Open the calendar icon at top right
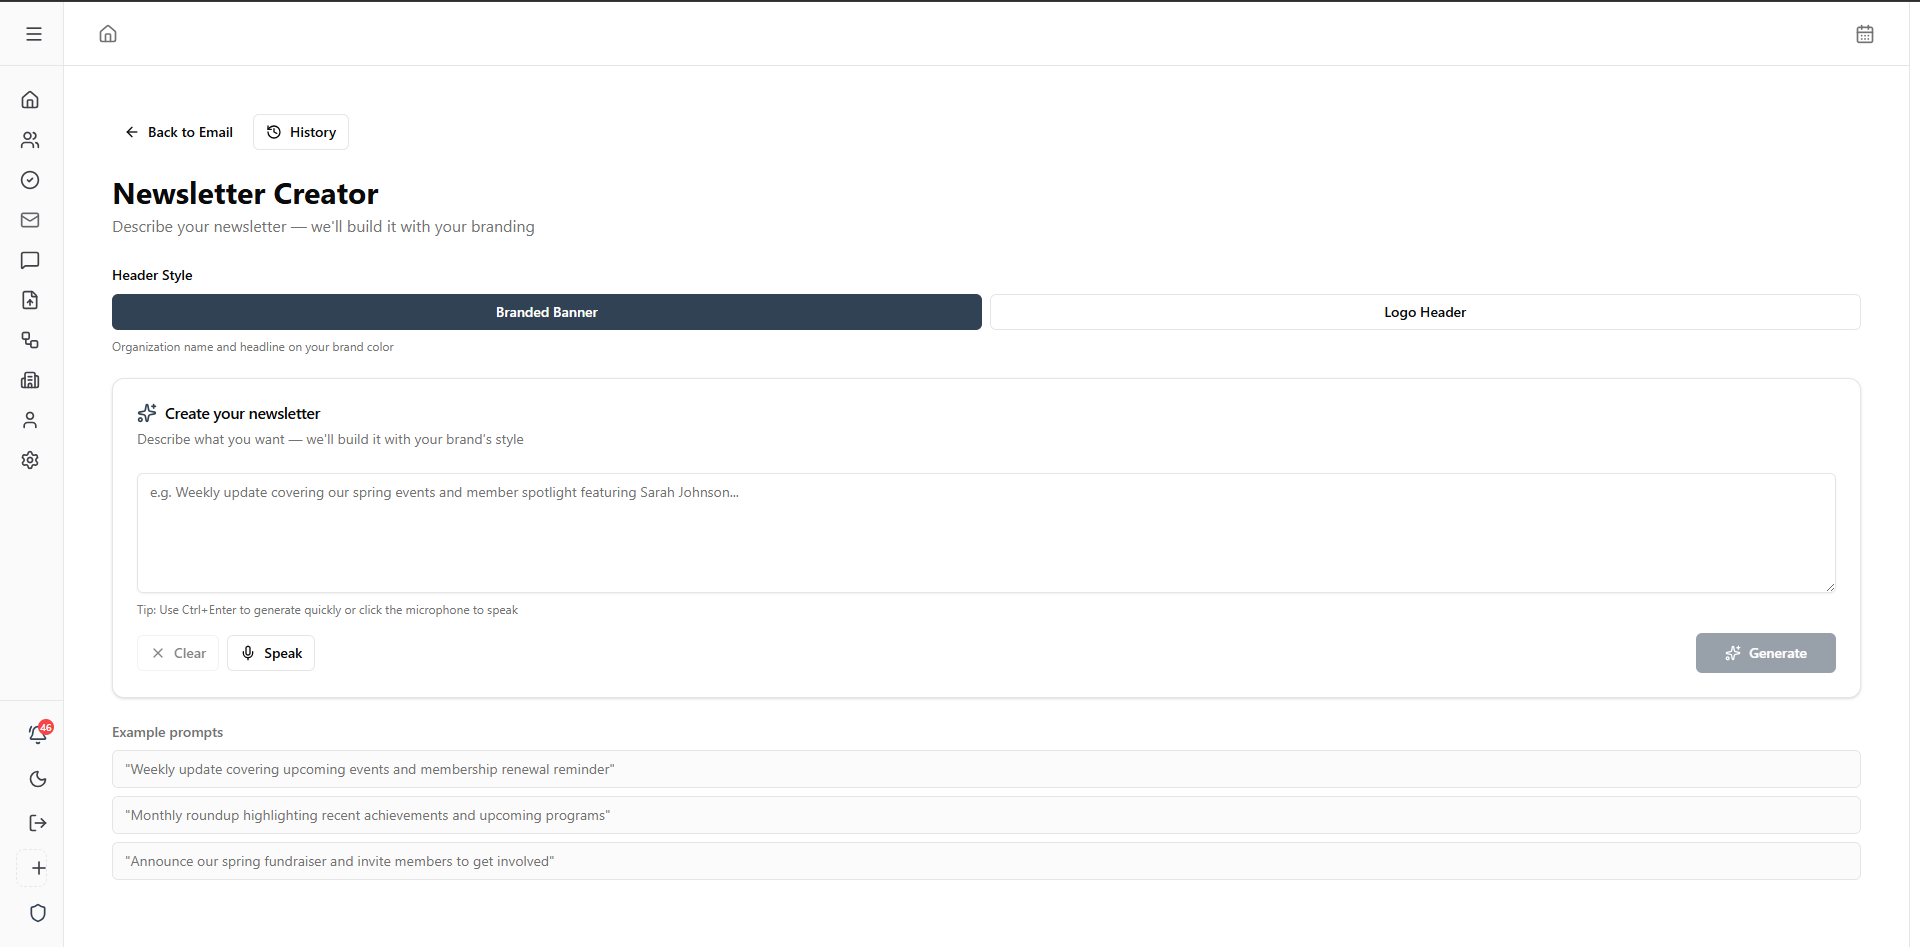The width and height of the screenshot is (1920, 947). 1864,34
